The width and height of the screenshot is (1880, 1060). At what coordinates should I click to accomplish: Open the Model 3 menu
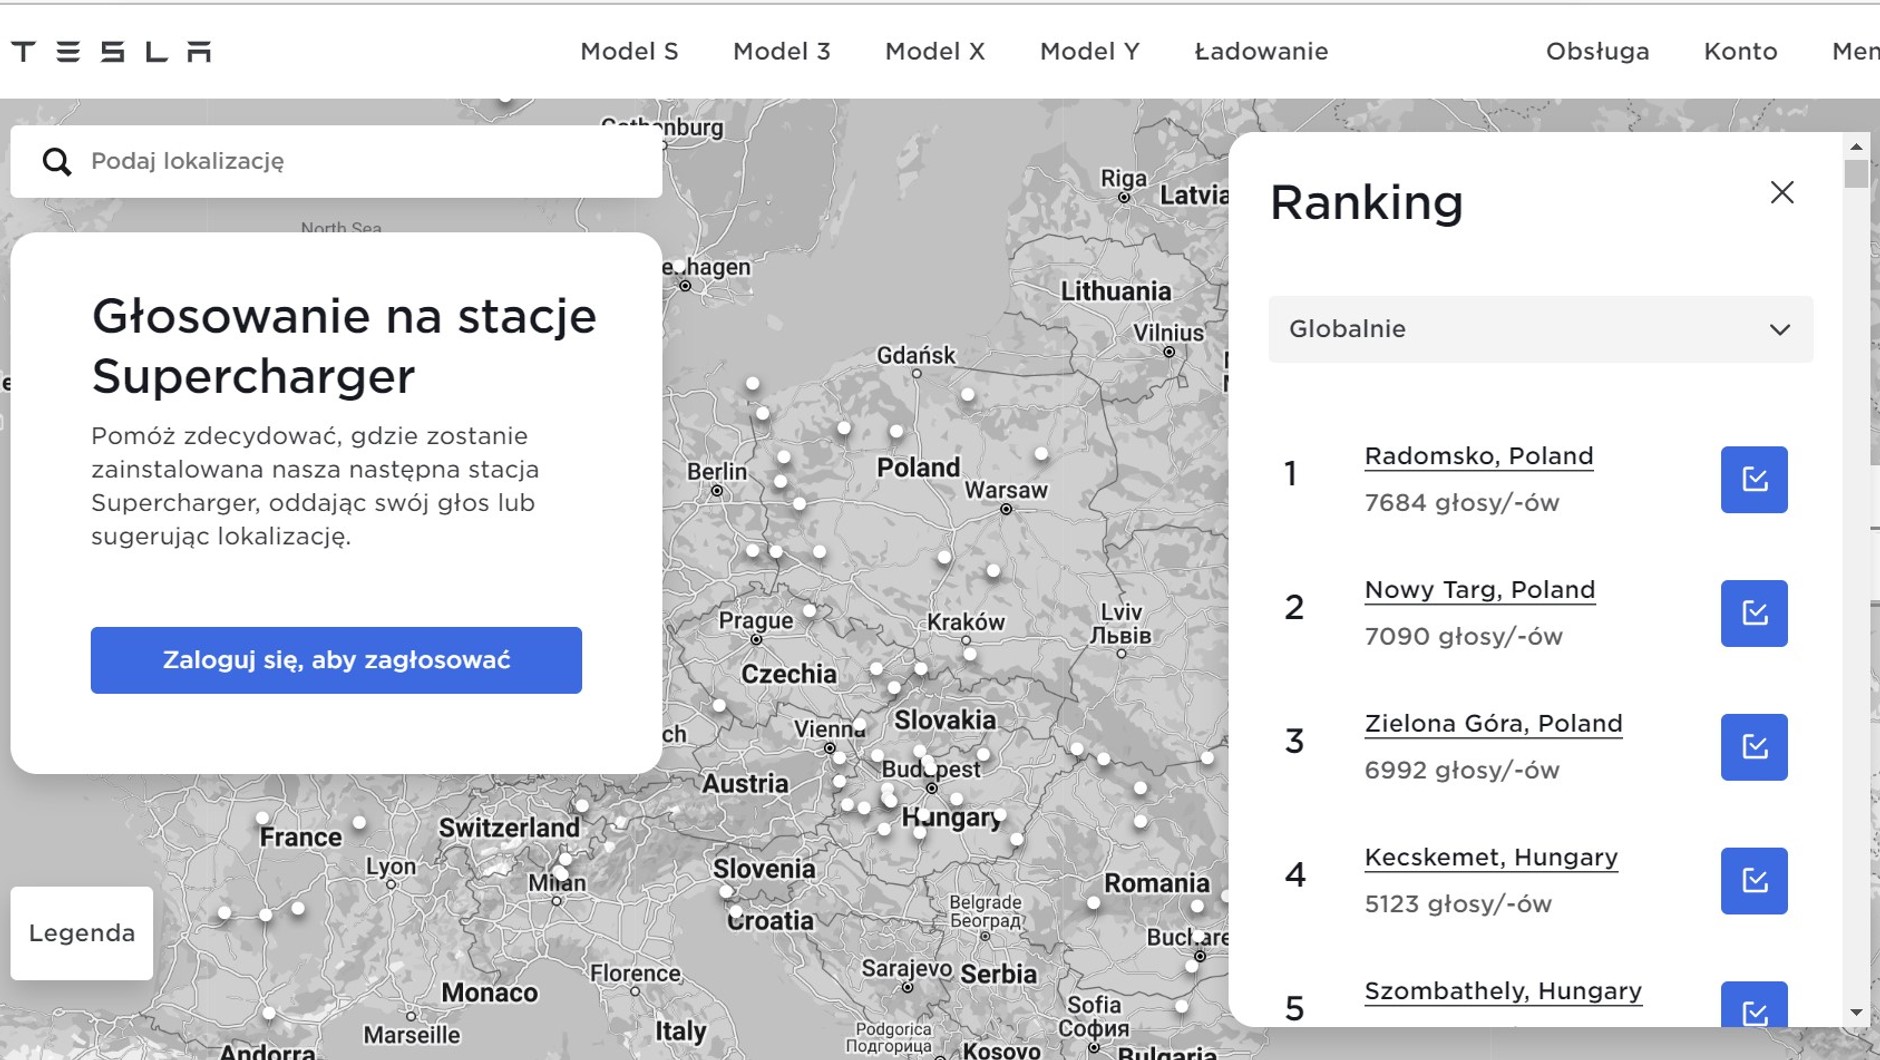(781, 51)
